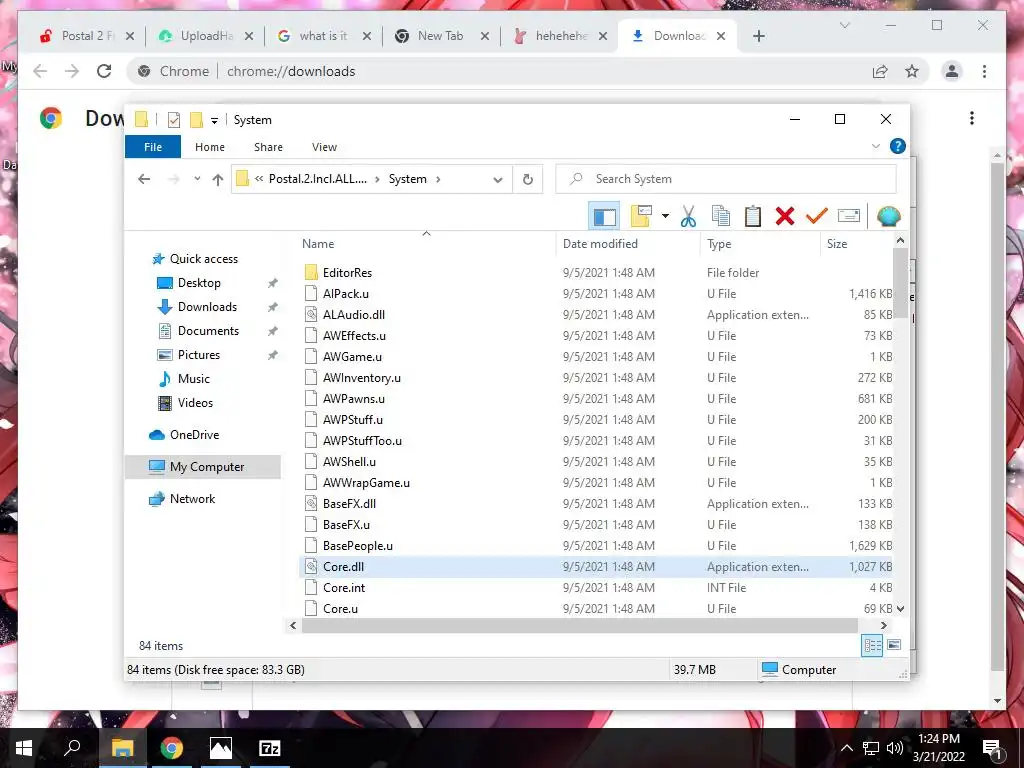This screenshot has width=1024, height=768.
Task: Click the orange checkmark Properties icon
Action: pyautogui.click(x=816, y=216)
